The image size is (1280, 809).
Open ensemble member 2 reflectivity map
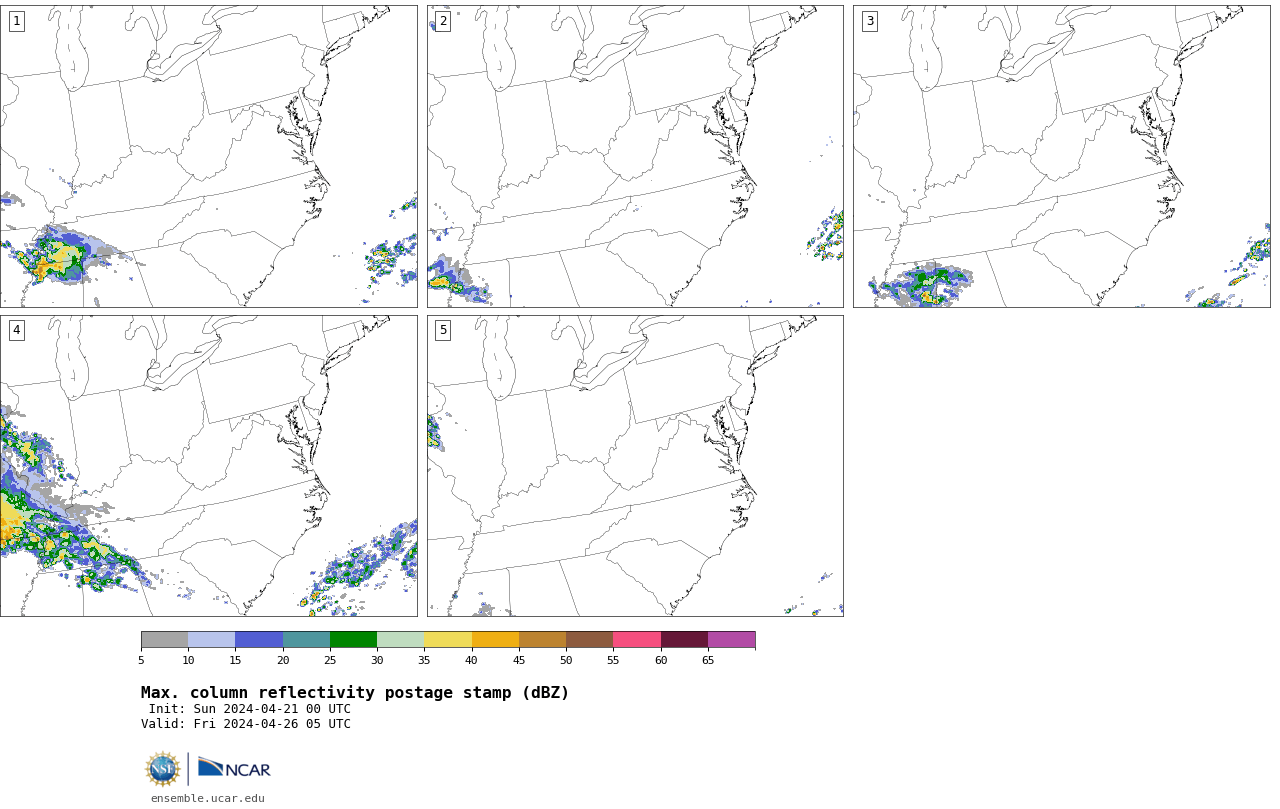click(x=635, y=156)
